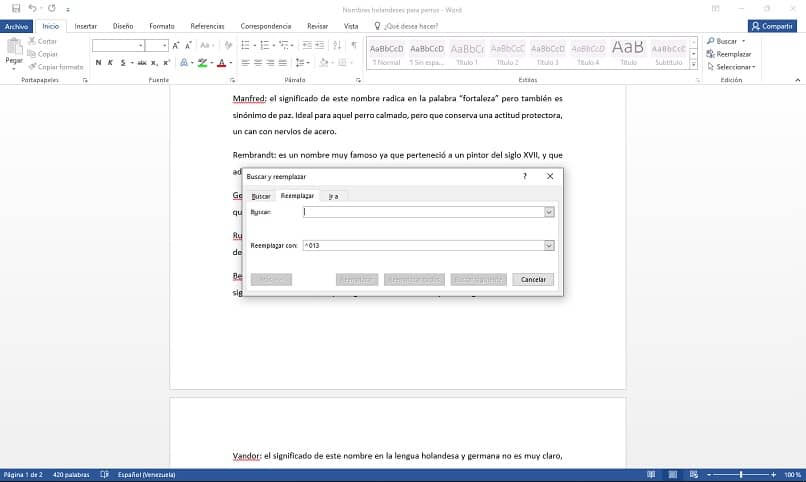806x482 pixels.
Task: Apply text highlight color
Action: [203, 63]
